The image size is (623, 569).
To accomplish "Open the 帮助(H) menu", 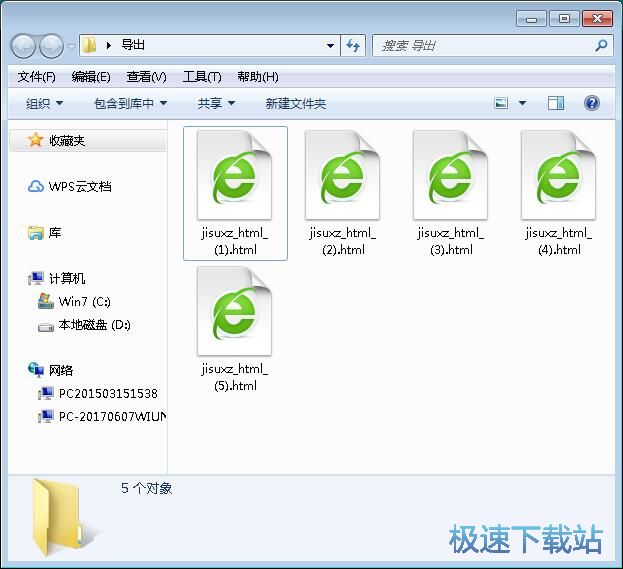I will [258, 77].
